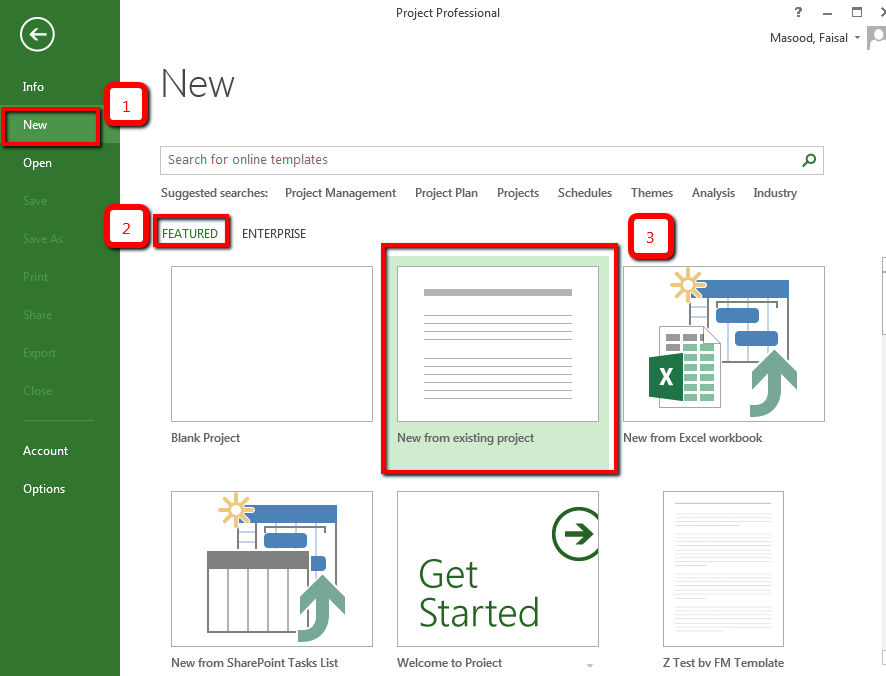The width and height of the screenshot is (886, 676).
Task: Click the Blank Project label
Action: click(206, 437)
